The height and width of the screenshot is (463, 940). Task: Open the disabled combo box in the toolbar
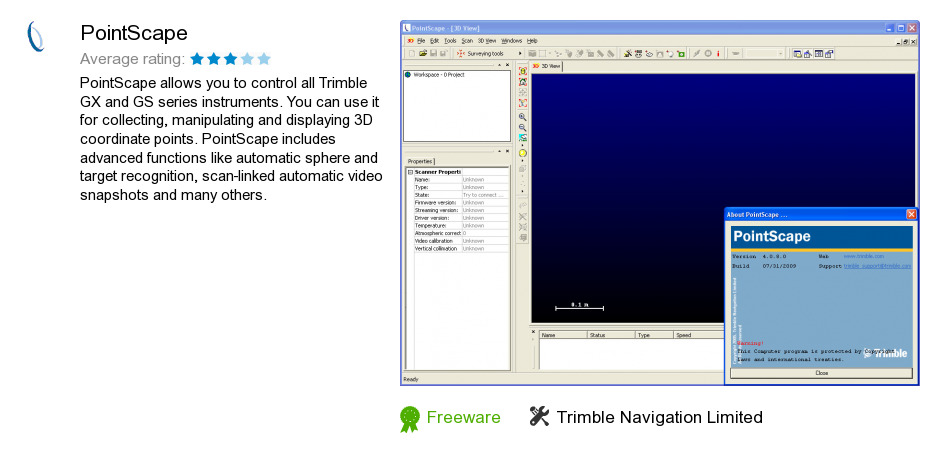(x=766, y=53)
